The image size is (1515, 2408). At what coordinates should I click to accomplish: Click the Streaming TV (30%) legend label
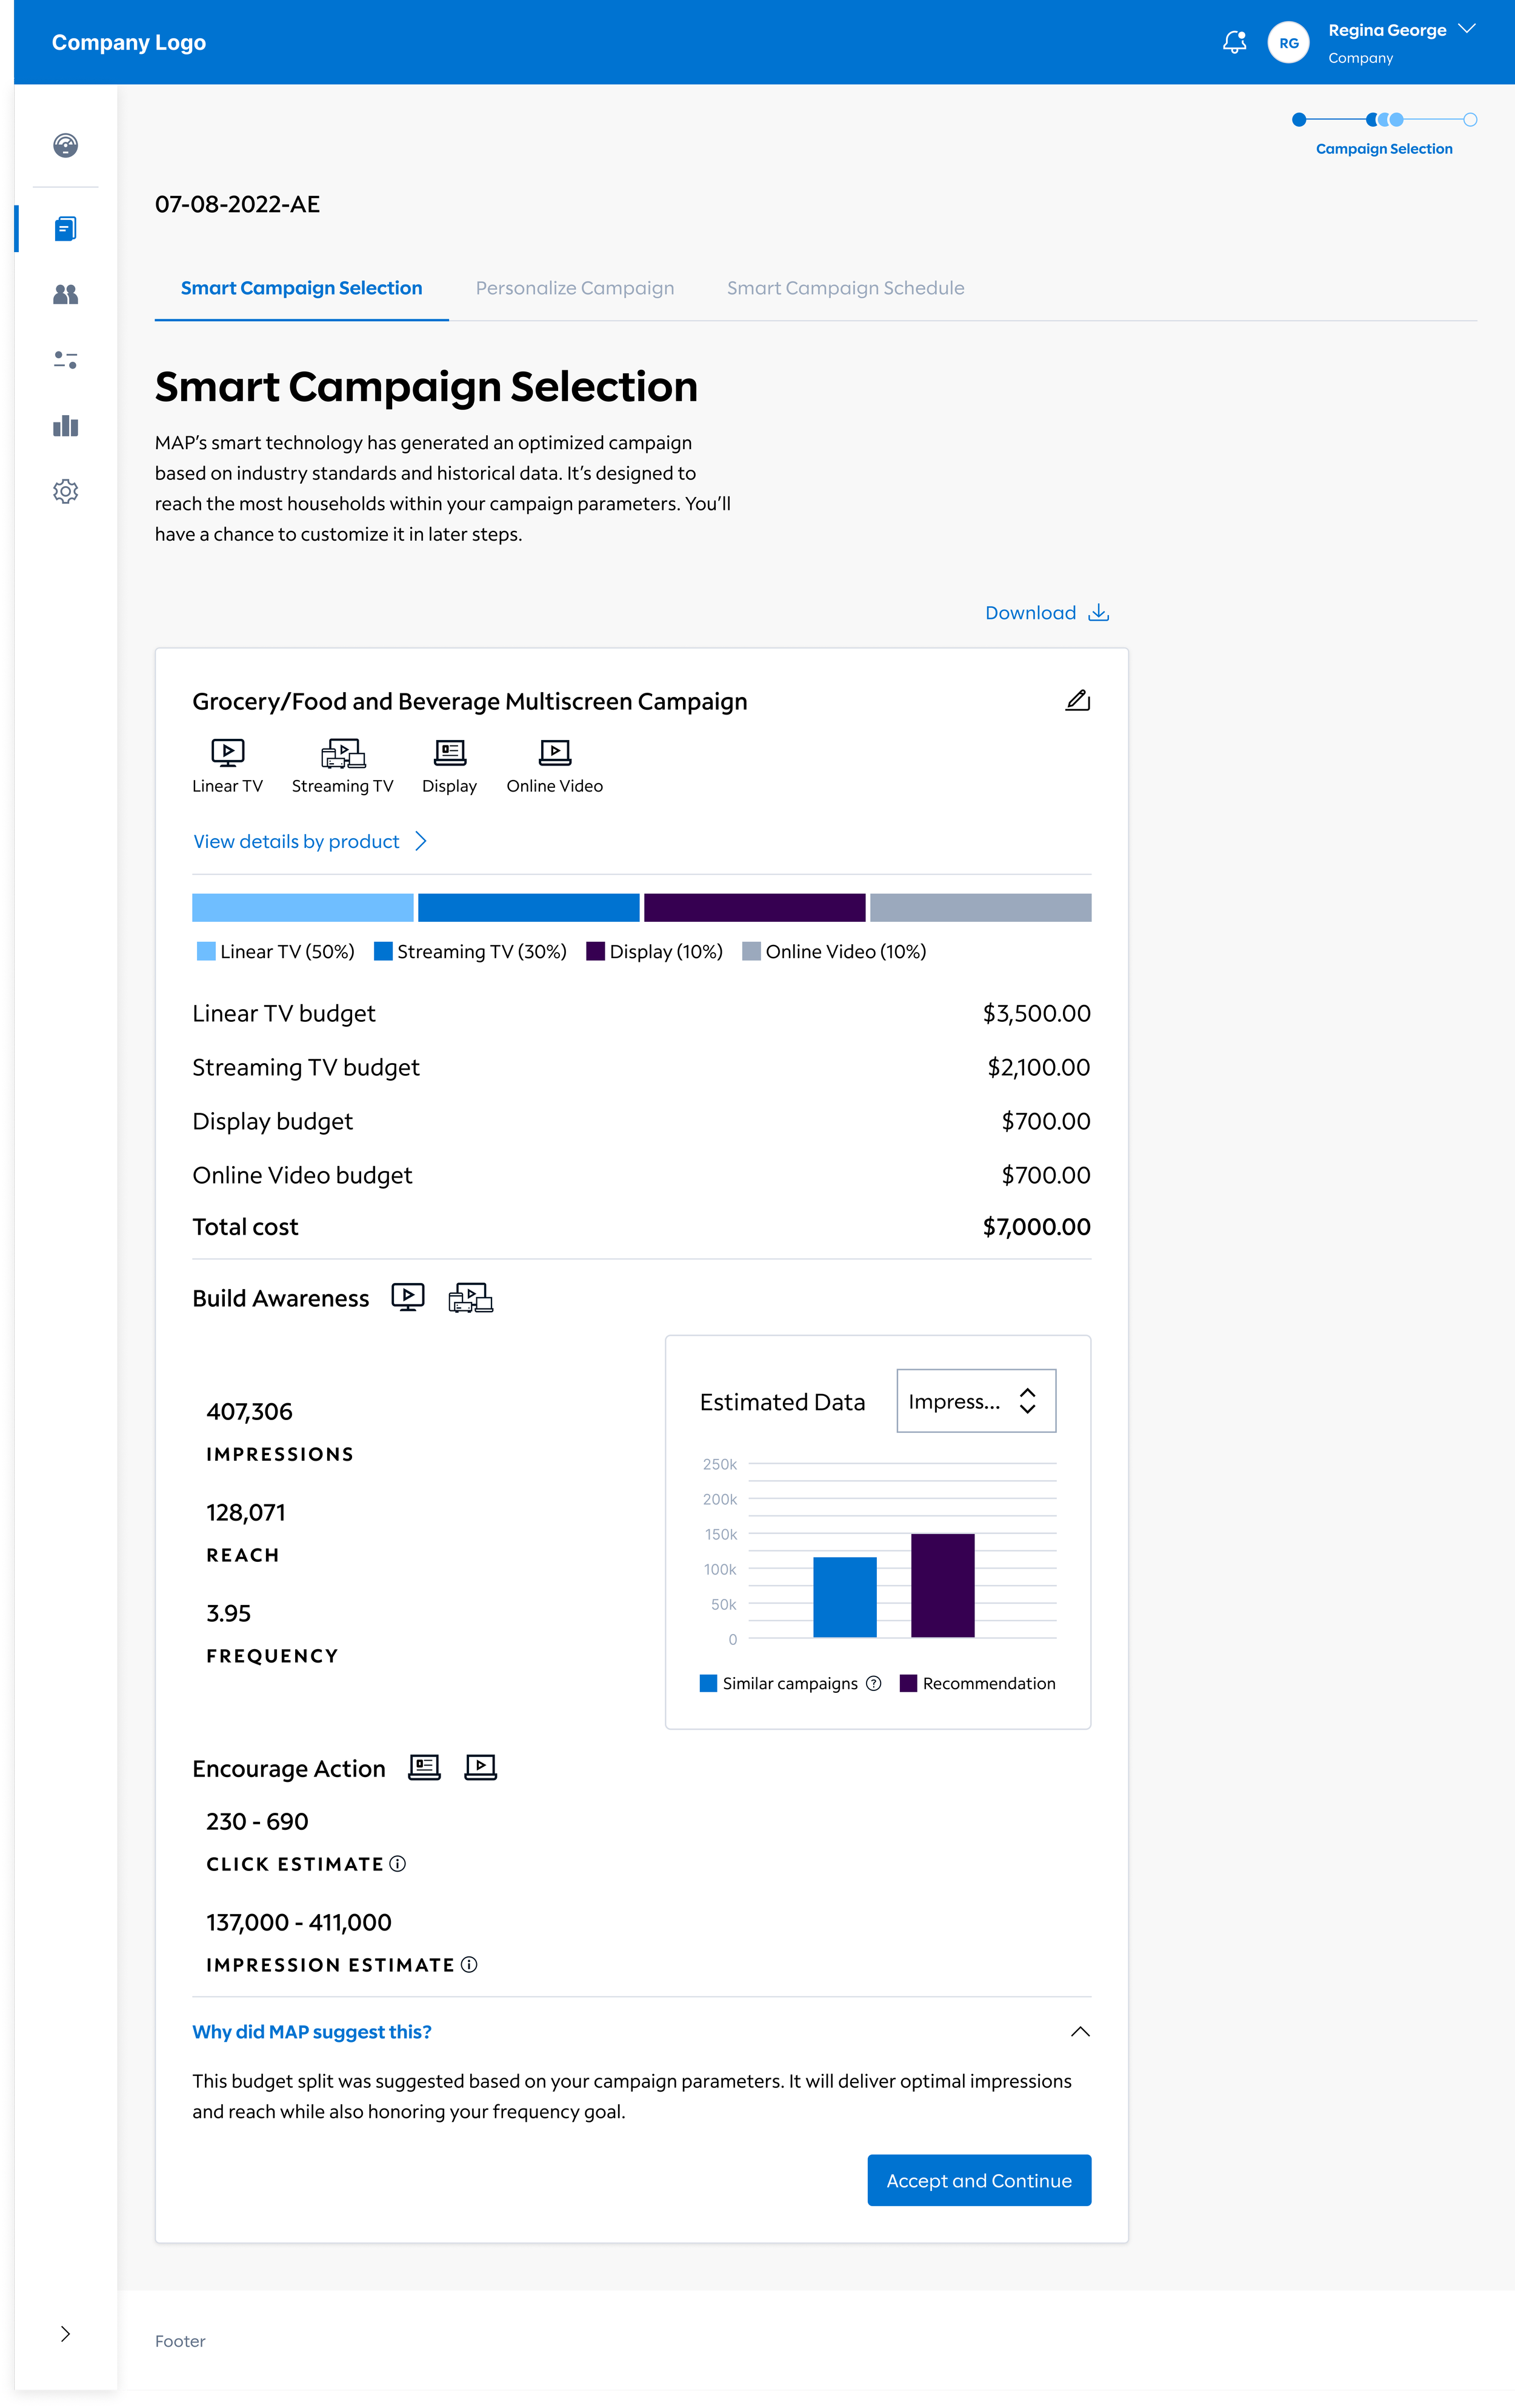click(482, 951)
